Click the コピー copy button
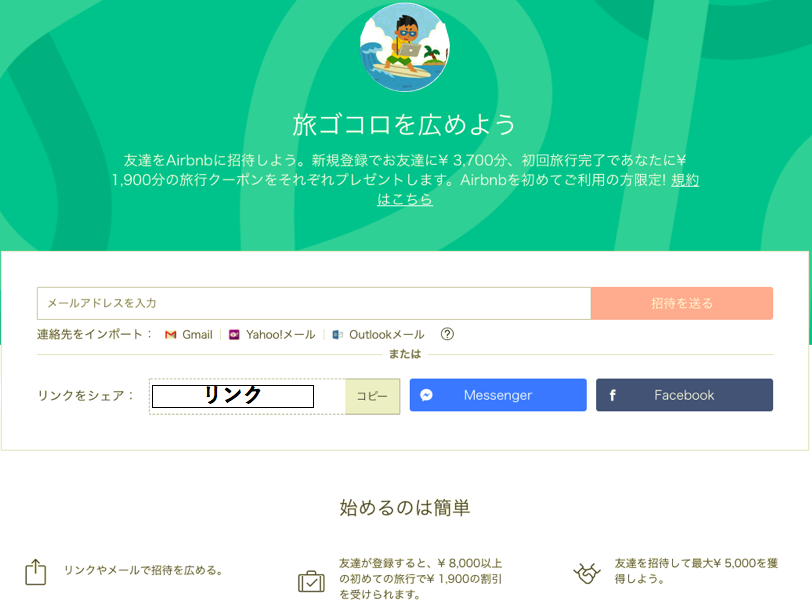 (x=372, y=397)
